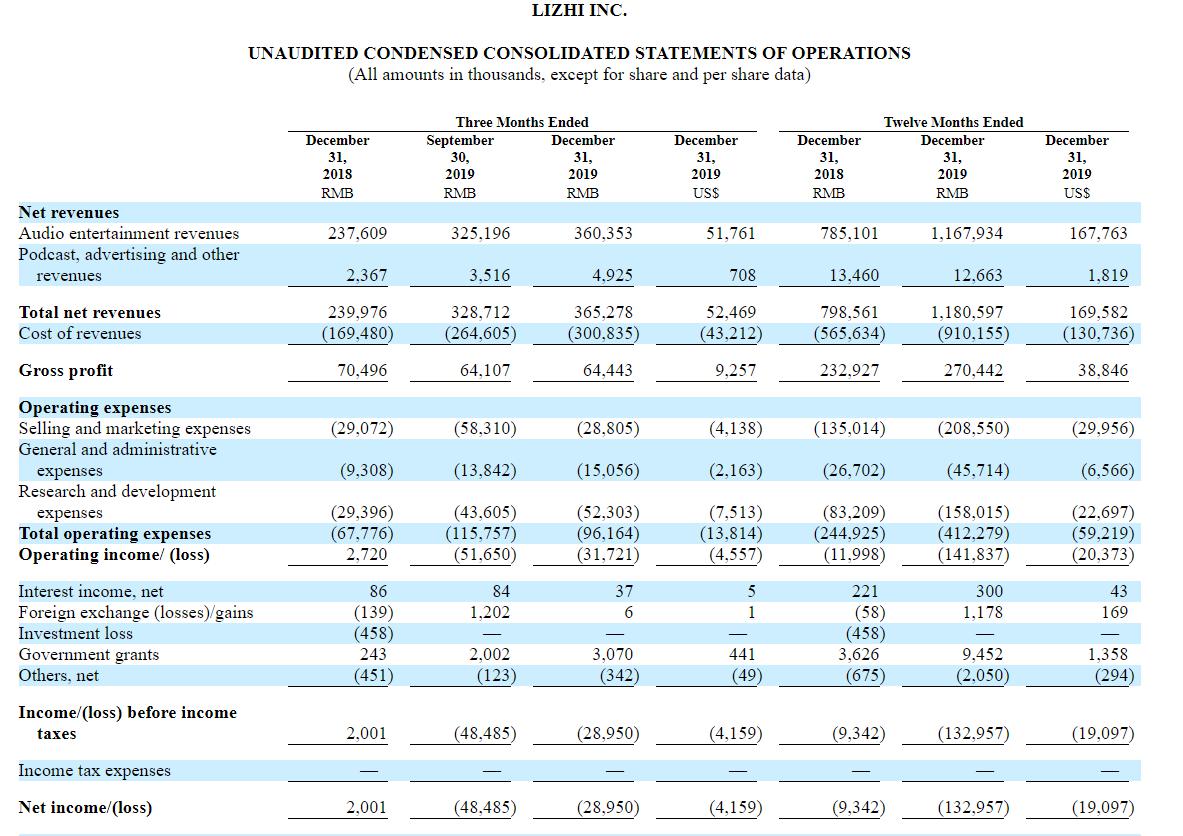Screen dimensions: 1183x836
Task: Click the 'Cost of revenues' row label
Action: click(x=80, y=333)
